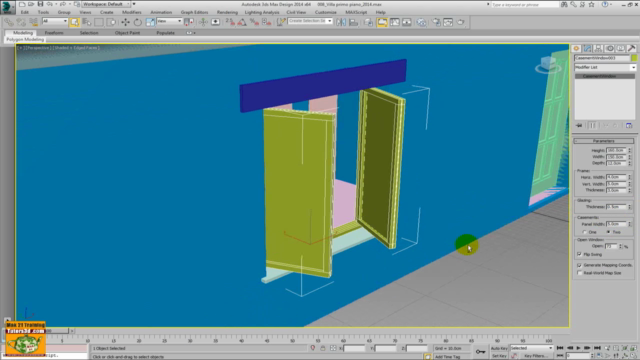Screen dimensions: 640x360
Task: Open the Modifier List dropdown
Action: click(605, 67)
